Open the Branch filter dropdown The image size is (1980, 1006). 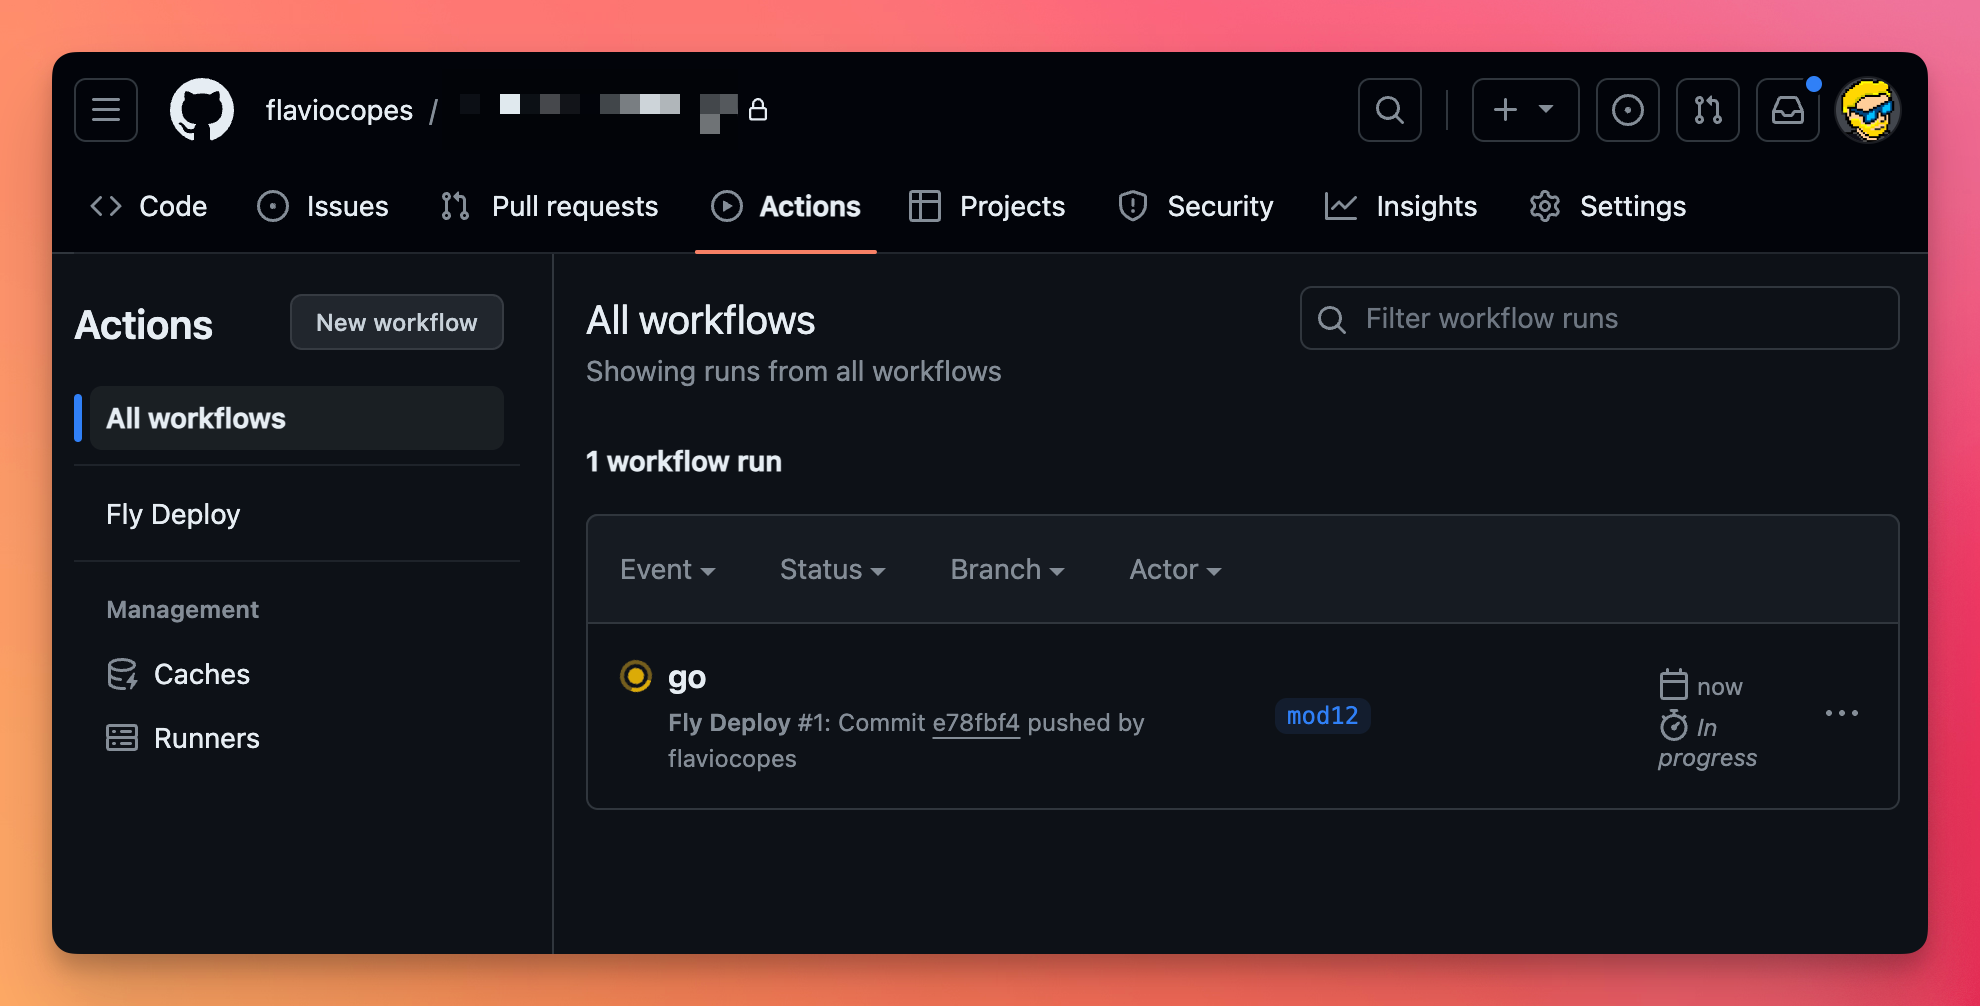coord(1007,570)
